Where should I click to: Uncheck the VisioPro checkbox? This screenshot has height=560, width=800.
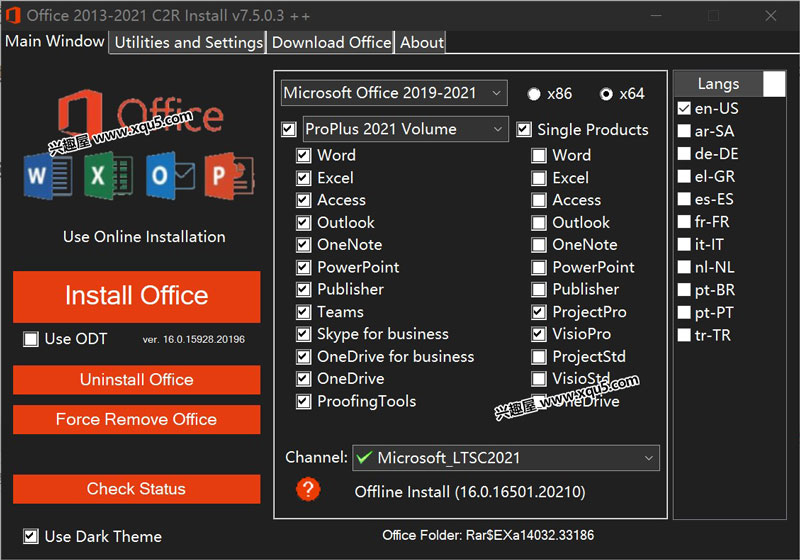(539, 334)
